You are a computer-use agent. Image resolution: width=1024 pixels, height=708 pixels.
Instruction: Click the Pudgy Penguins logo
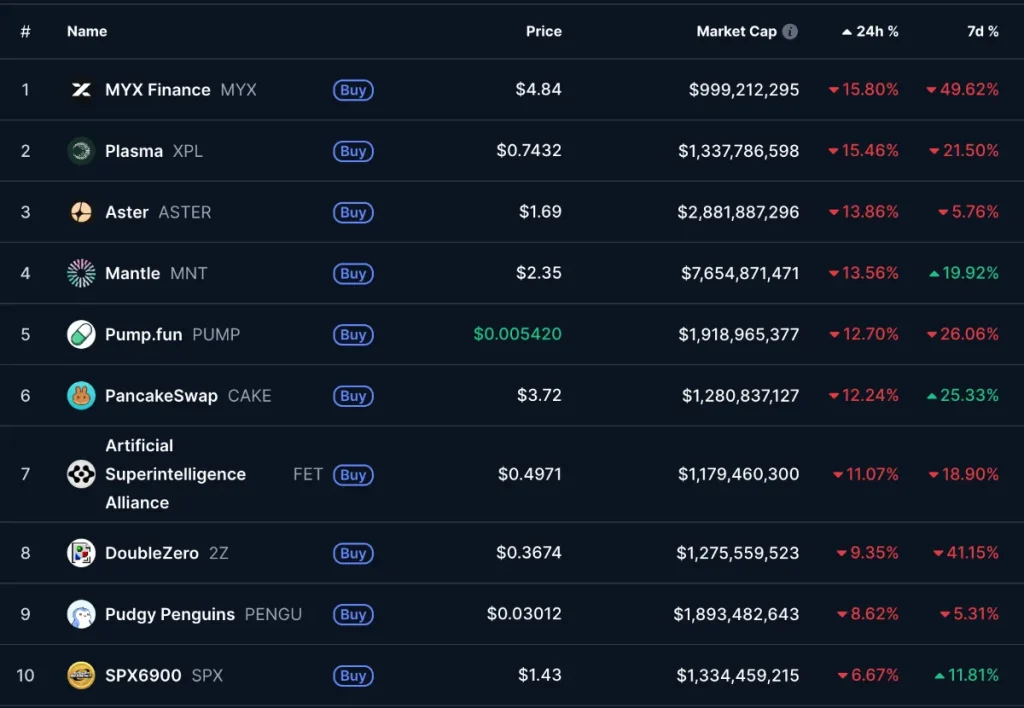click(83, 614)
